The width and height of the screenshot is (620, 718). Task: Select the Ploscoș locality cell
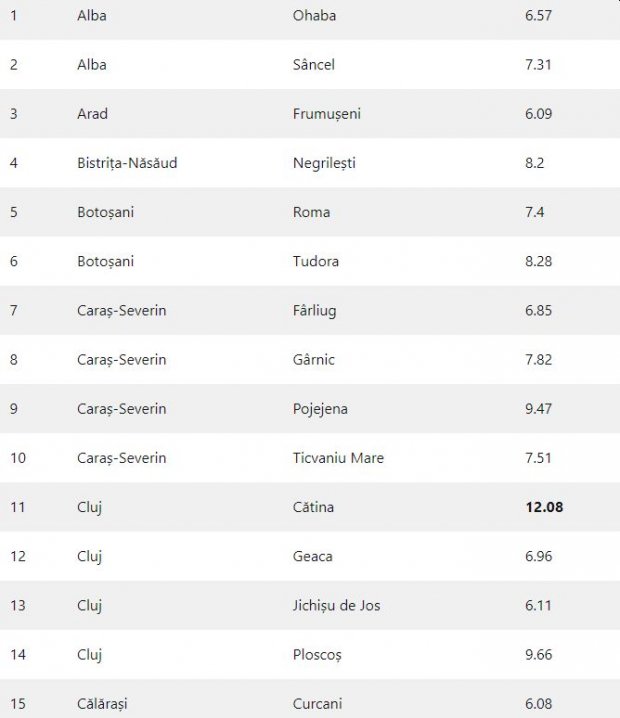(317, 655)
